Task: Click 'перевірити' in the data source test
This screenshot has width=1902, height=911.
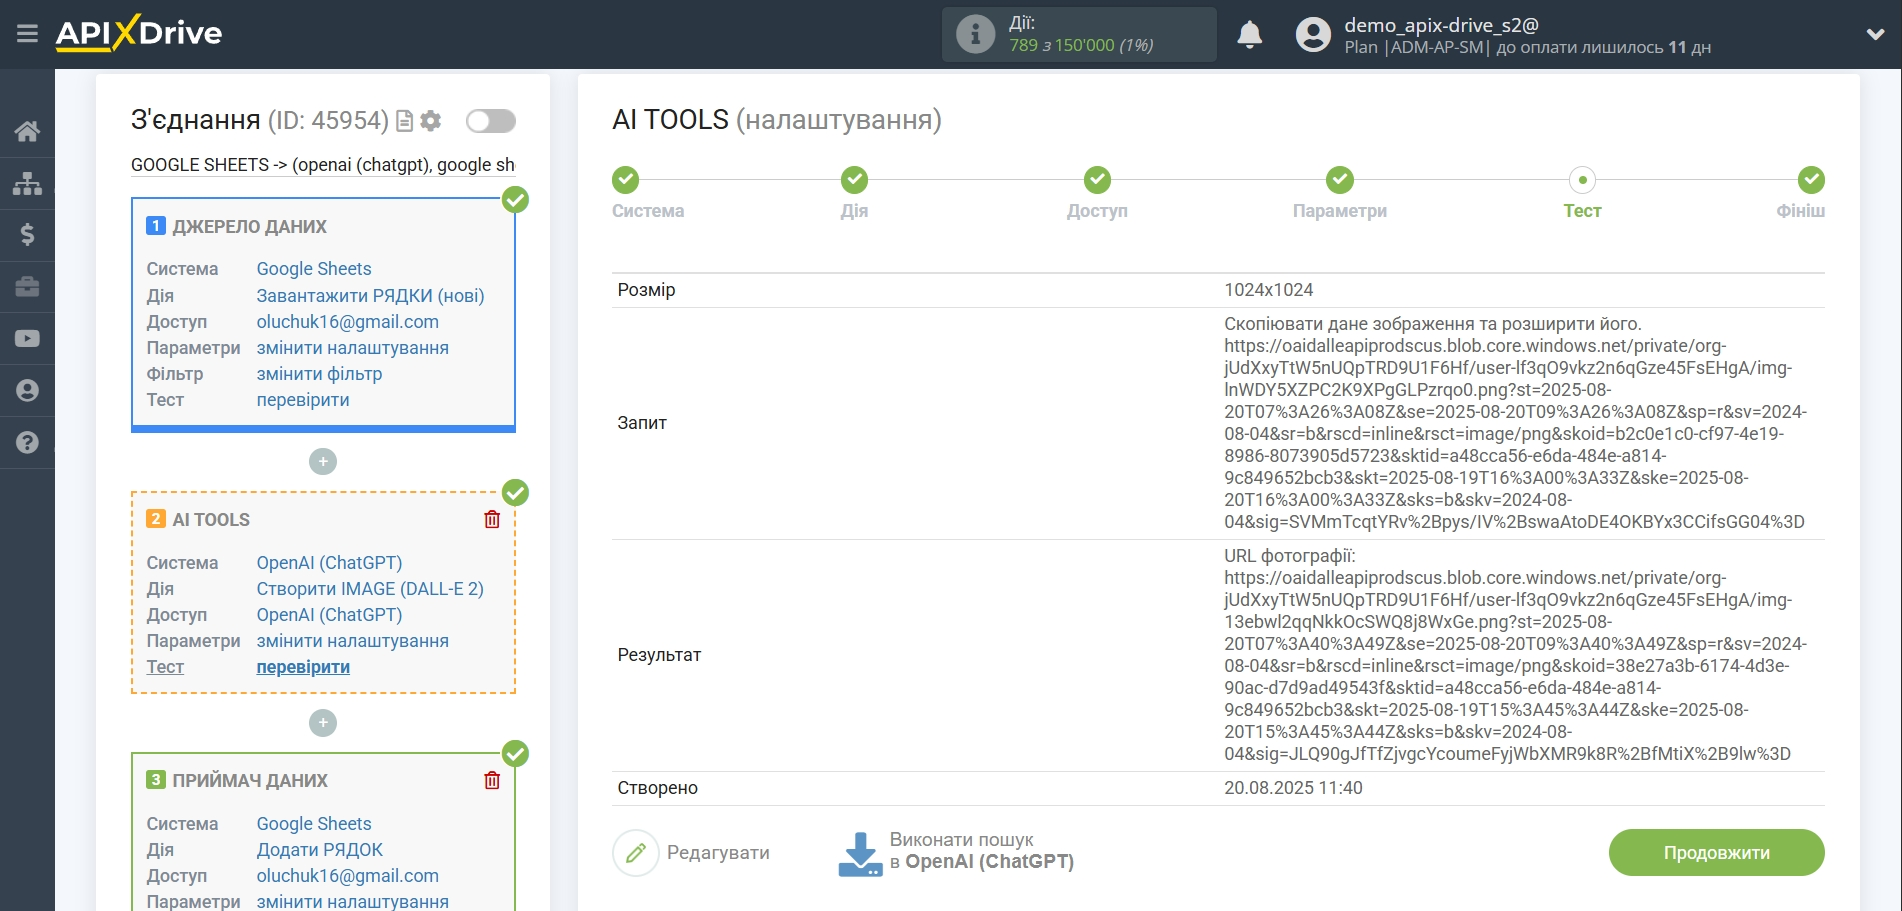Action: [303, 400]
